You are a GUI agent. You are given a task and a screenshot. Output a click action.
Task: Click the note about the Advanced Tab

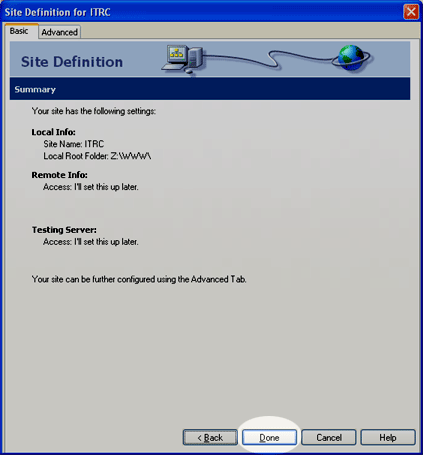pos(139,279)
